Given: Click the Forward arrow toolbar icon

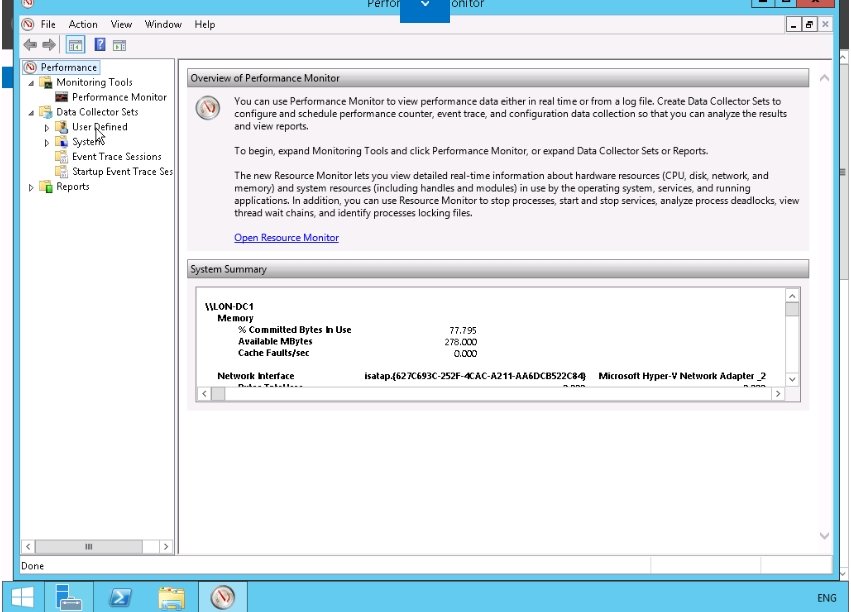Looking at the screenshot, I should [x=49, y=45].
